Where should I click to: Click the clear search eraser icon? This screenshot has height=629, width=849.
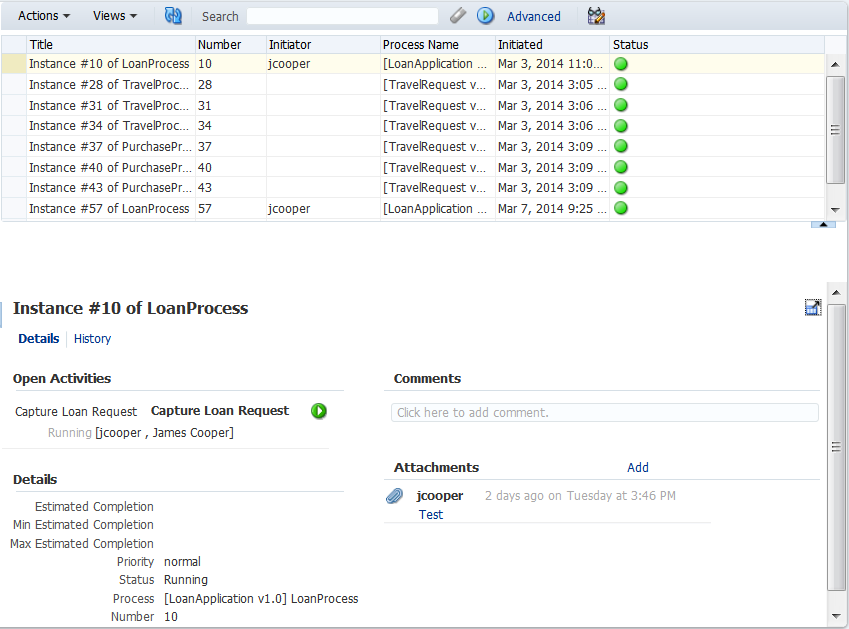tap(458, 16)
